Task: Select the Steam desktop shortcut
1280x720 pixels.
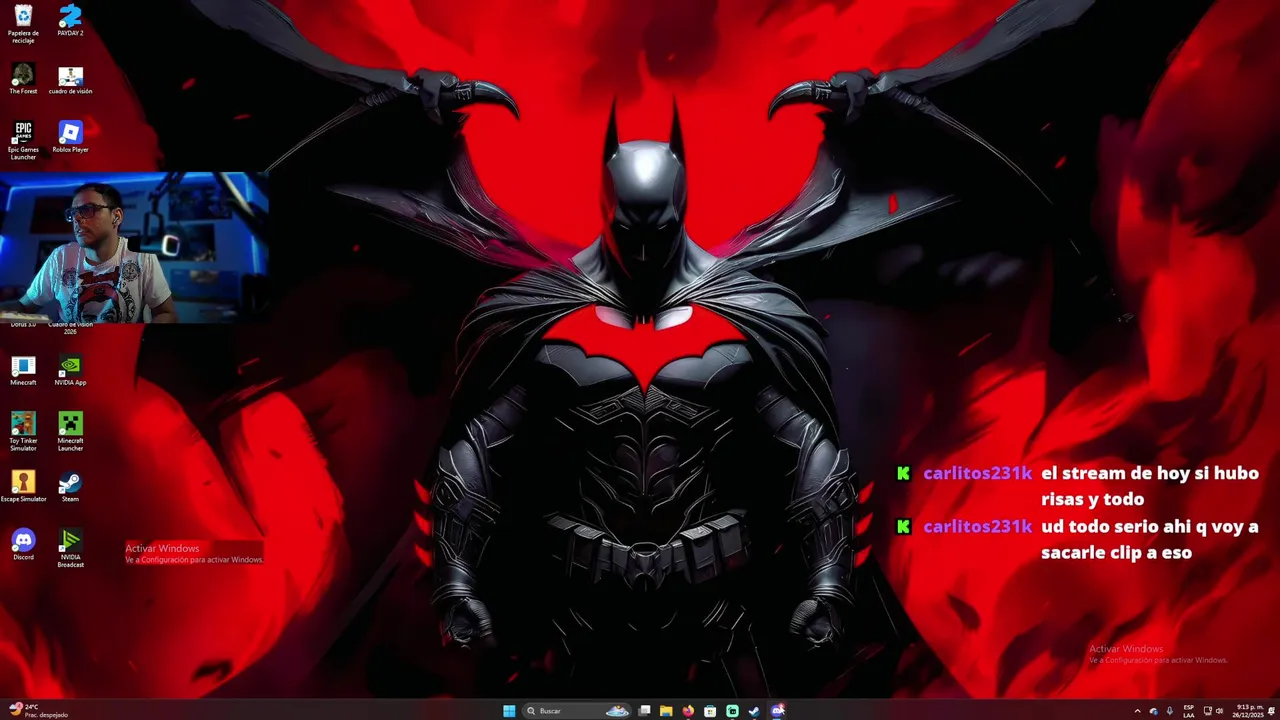Action: [70, 487]
